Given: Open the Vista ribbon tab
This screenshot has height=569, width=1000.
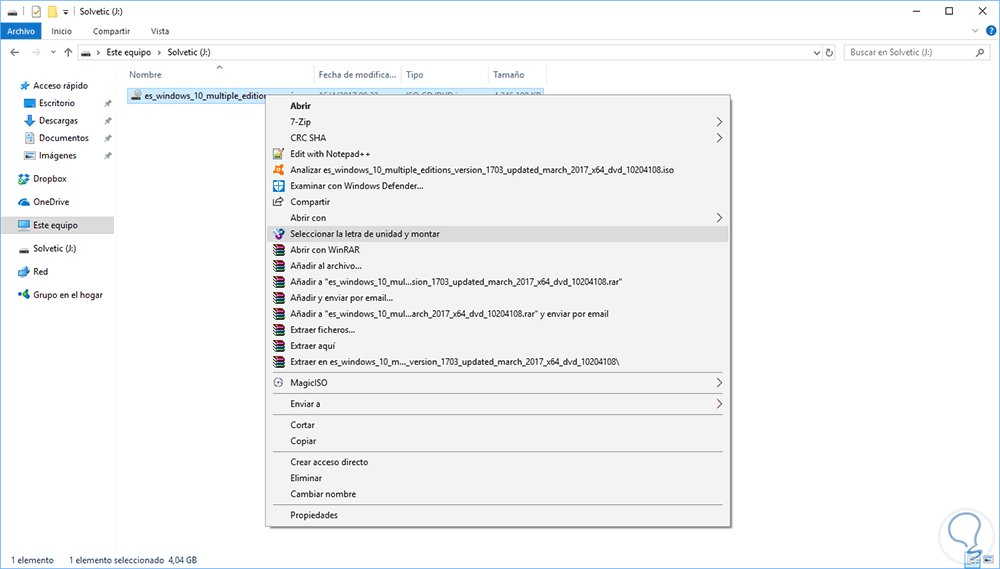Looking at the screenshot, I should tap(160, 31).
